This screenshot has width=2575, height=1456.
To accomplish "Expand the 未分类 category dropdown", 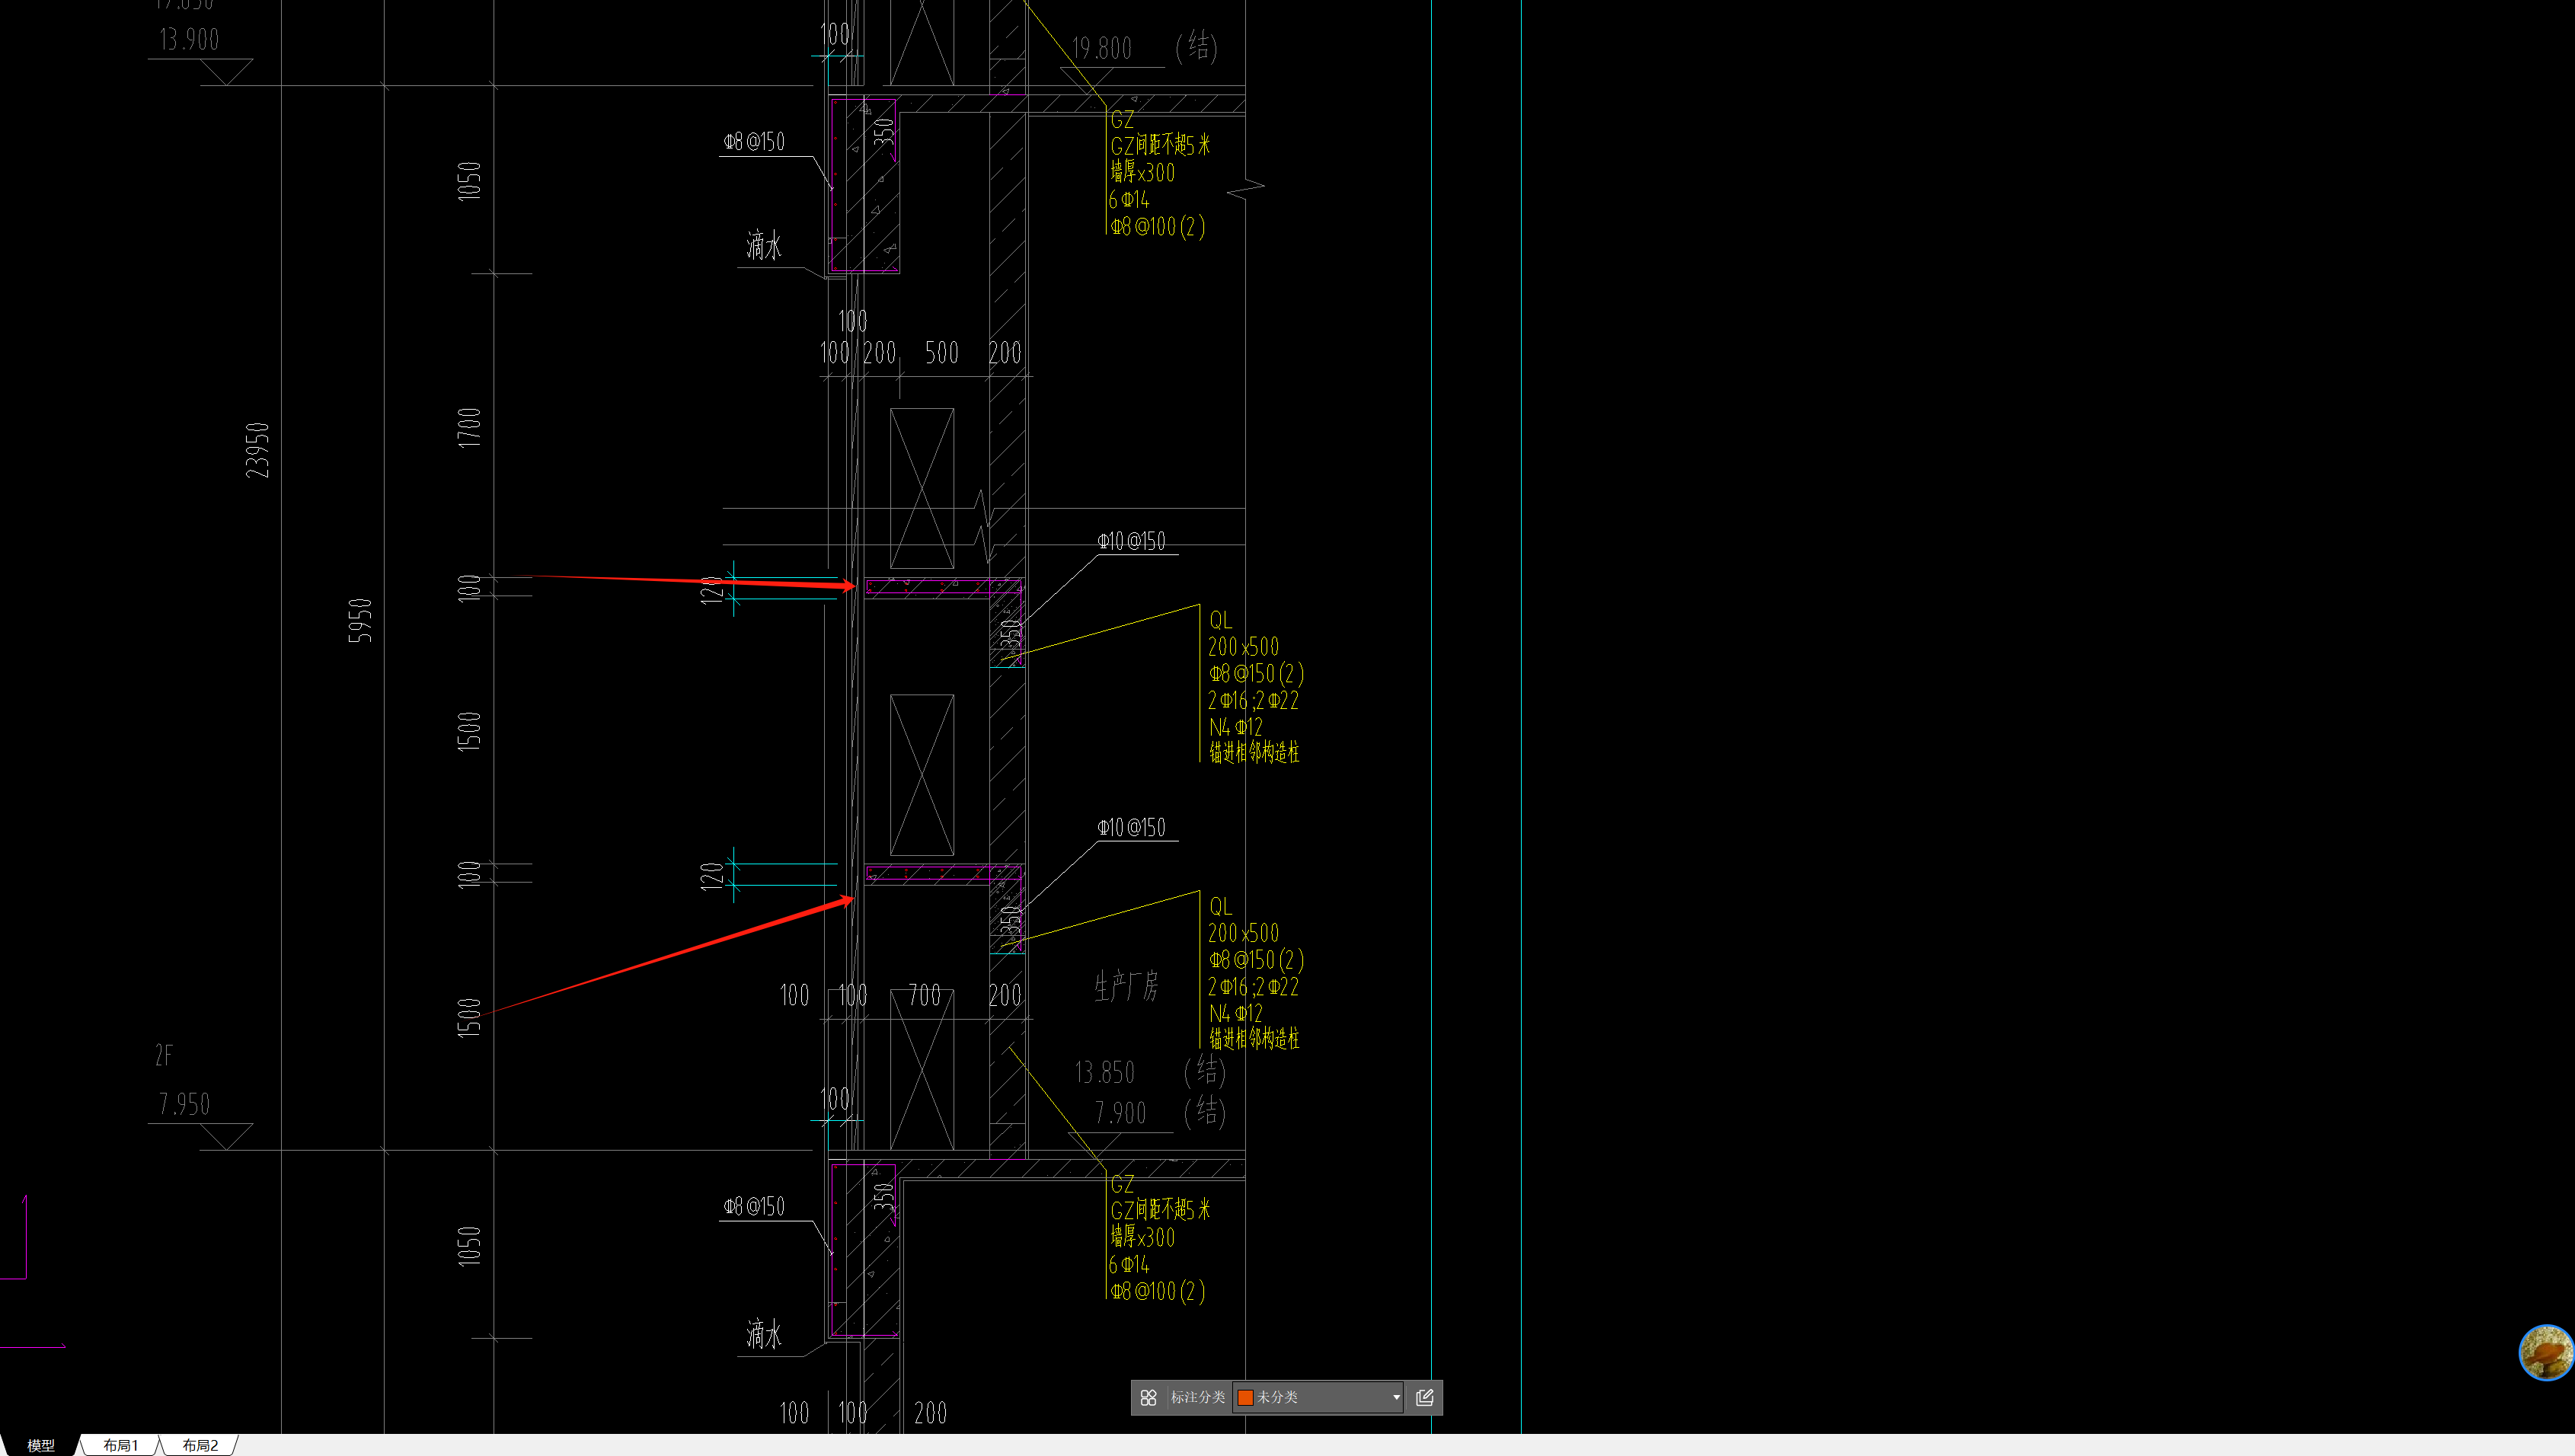I will 1396,1397.
